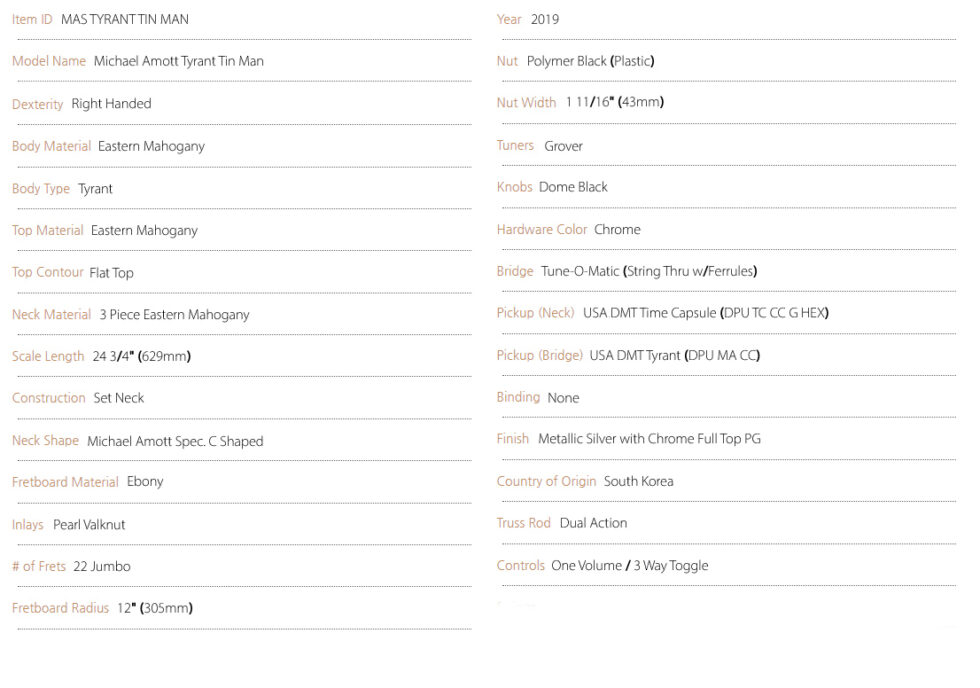Click the Year 2019 value
Screen dimensions: 980x688
(545, 19)
